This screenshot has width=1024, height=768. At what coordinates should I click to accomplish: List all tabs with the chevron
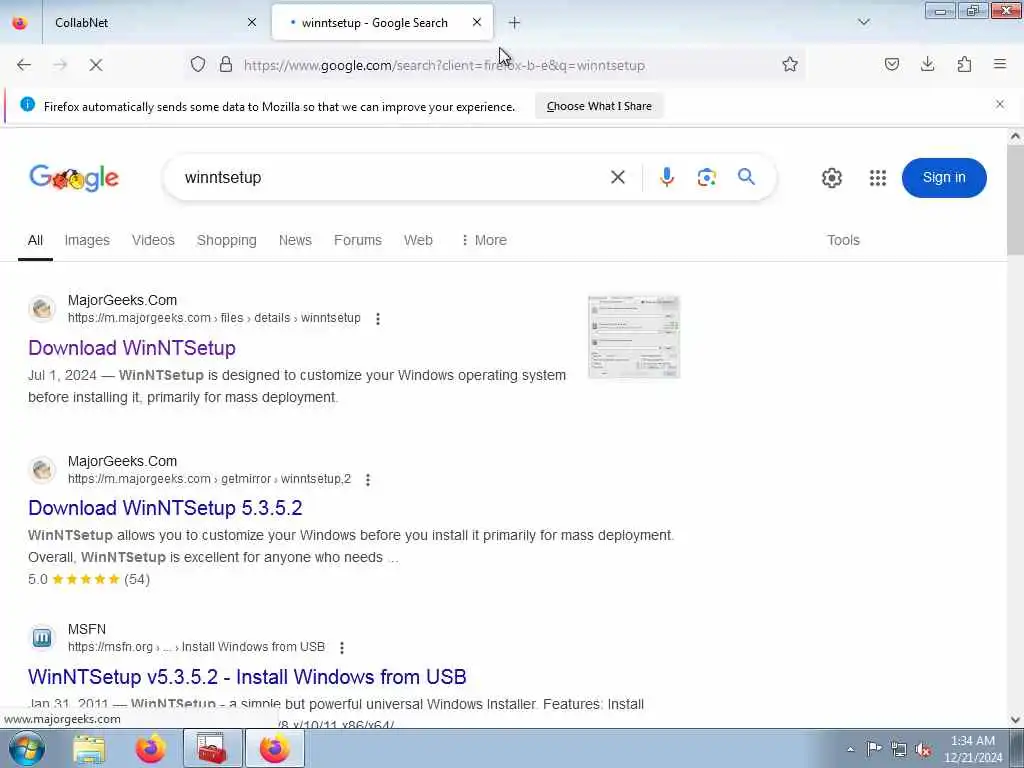pyautogui.click(x=863, y=22)
